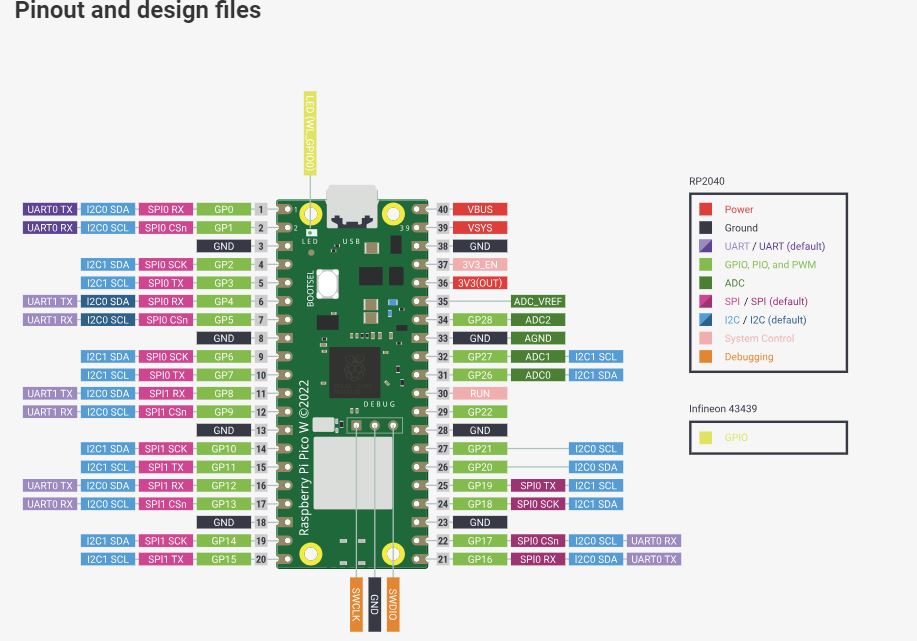Click the GND label at pin 38

(480, 246)
